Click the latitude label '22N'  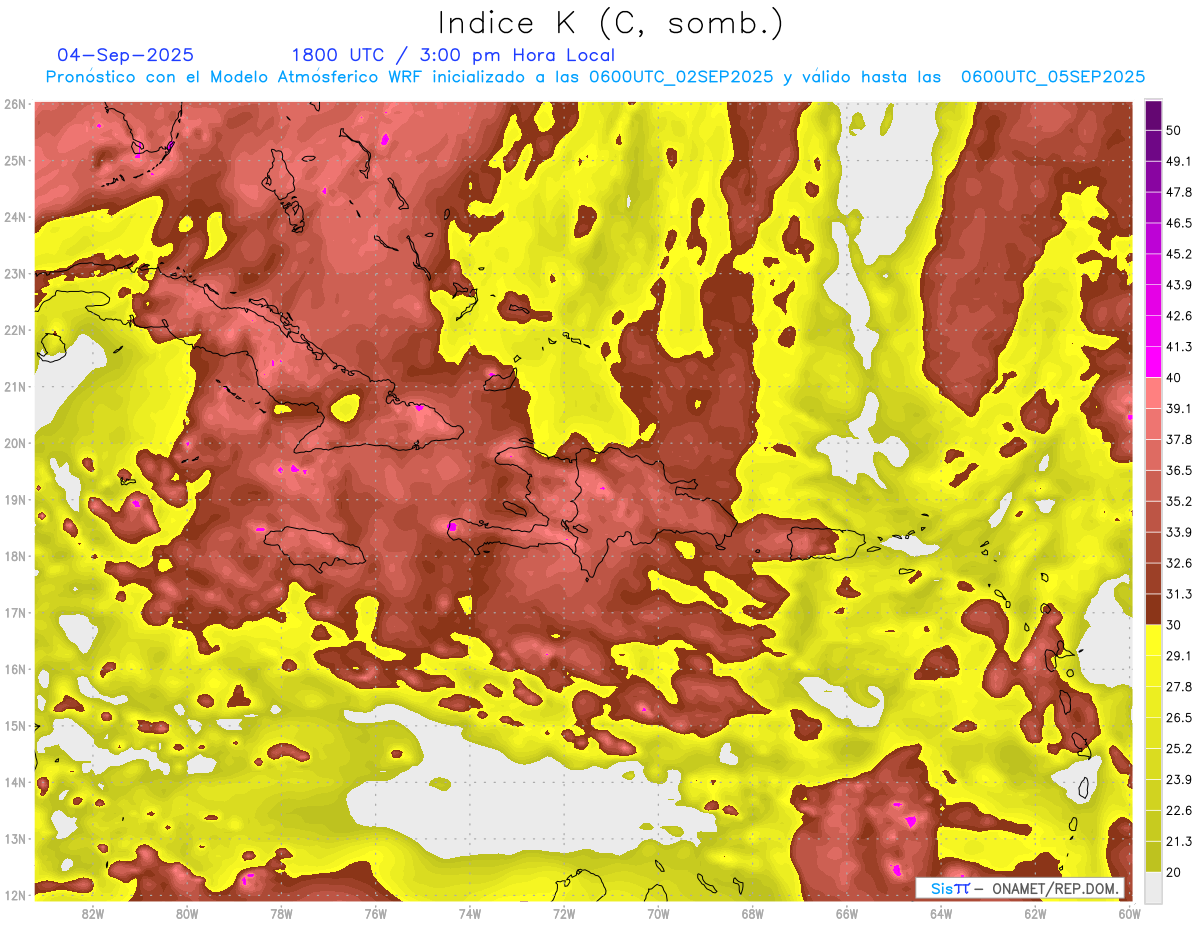[15, 330]
